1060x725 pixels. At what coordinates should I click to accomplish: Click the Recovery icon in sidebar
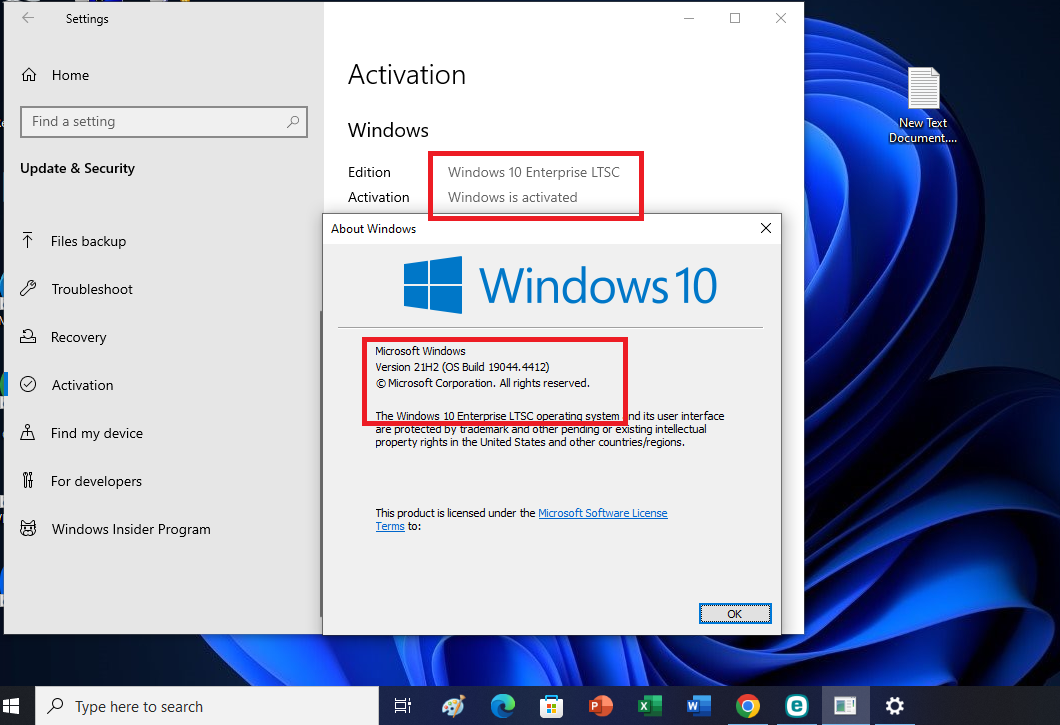(x=28, y=336)
